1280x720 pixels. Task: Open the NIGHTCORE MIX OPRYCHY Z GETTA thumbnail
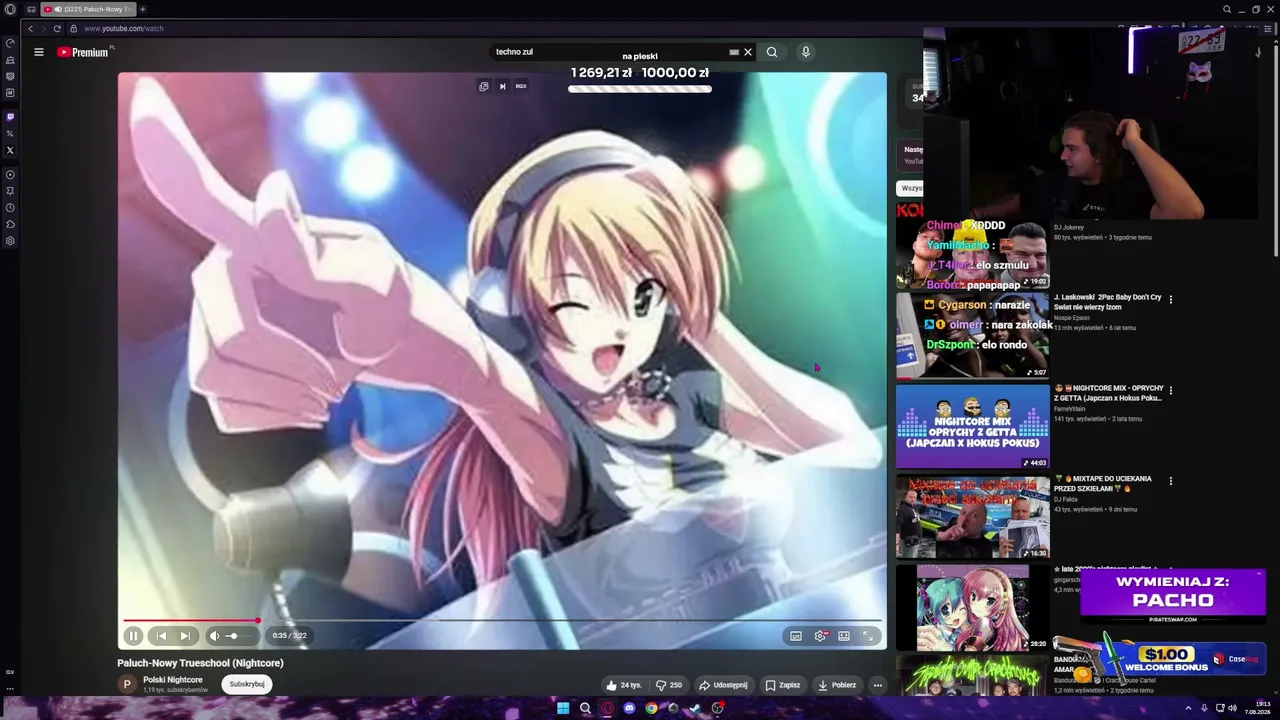[x=972, y=427]
